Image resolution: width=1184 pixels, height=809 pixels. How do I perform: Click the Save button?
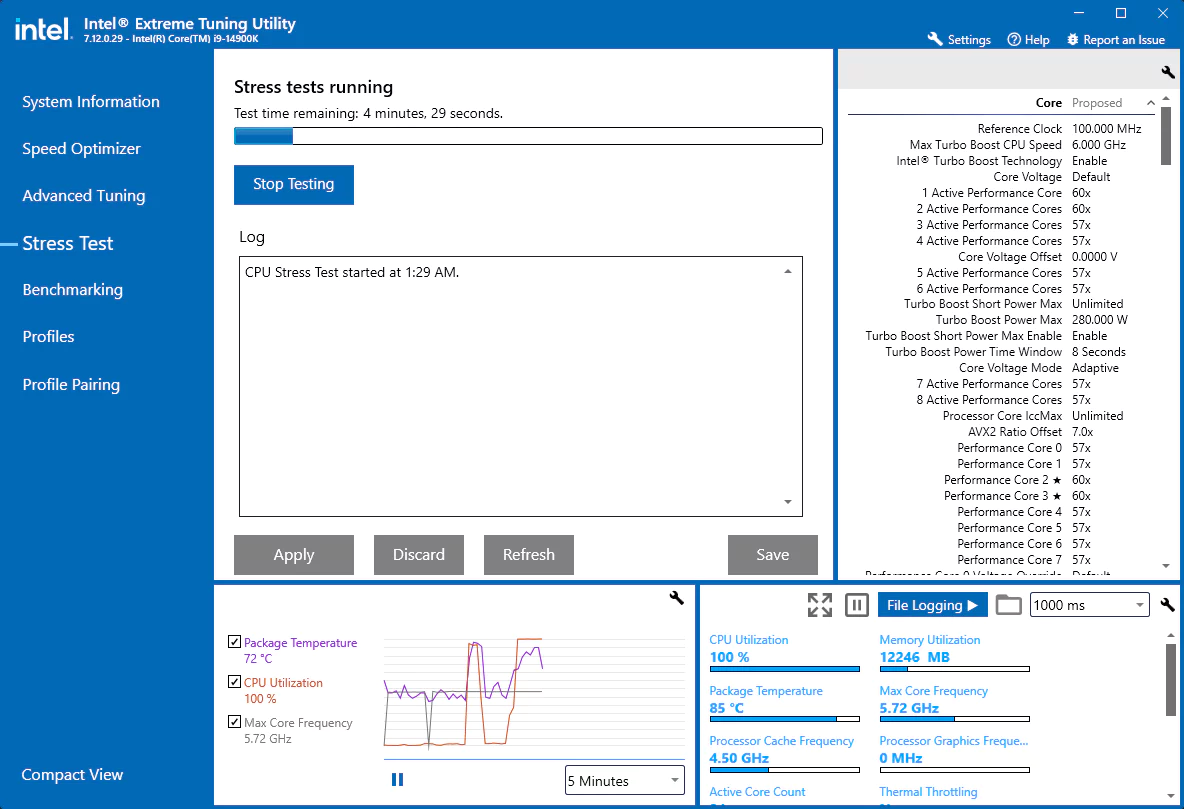click(772, 554)
